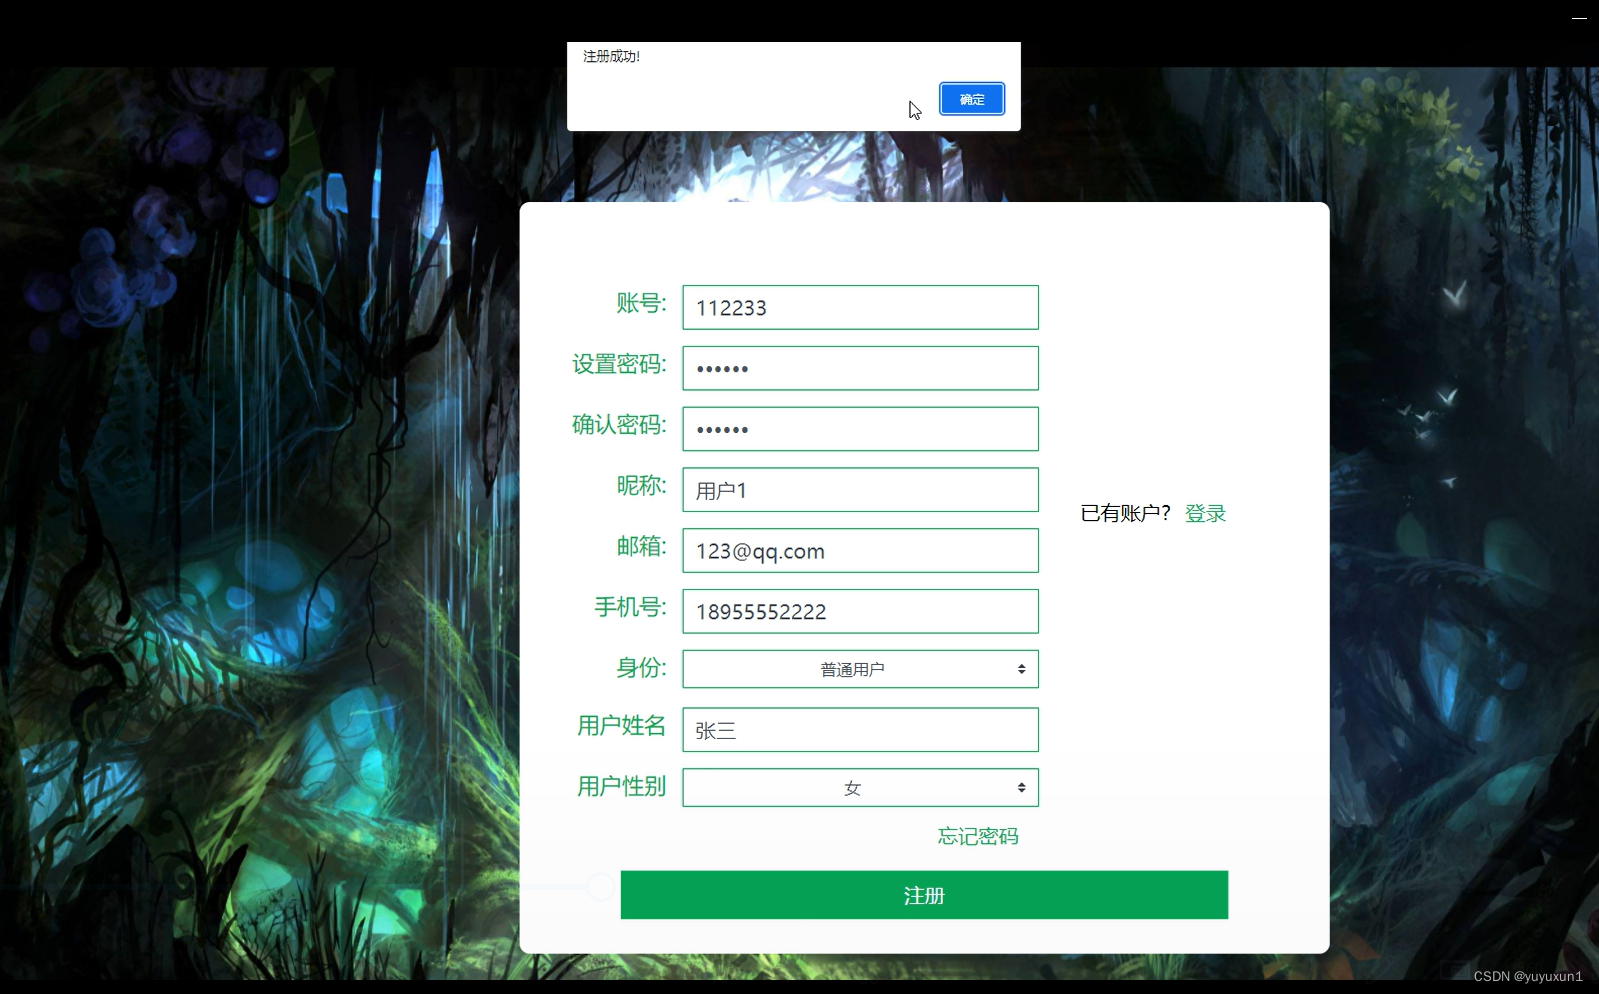Focus the 用户姓名 field containing 张三
The image size is (1599, 994).
860,730
